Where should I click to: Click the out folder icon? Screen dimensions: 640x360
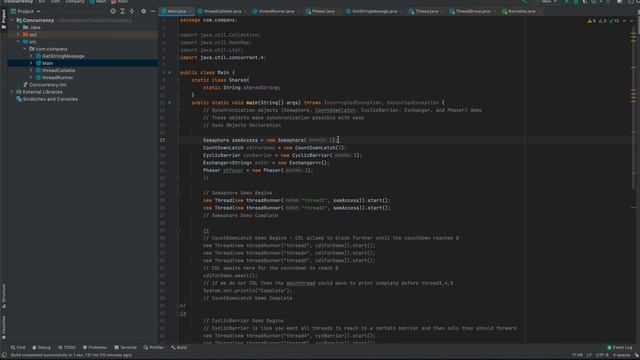(x=26, y=35)
